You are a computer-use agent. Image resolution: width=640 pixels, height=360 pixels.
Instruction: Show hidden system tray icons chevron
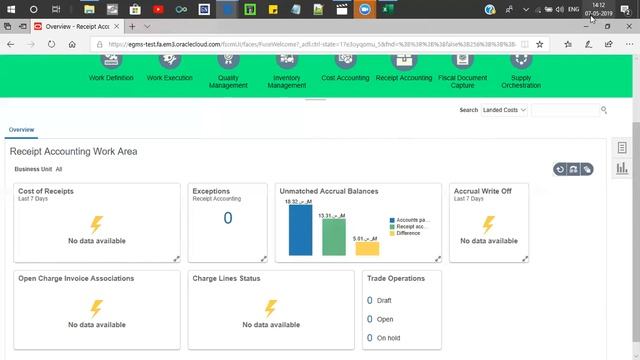[526, 9]
